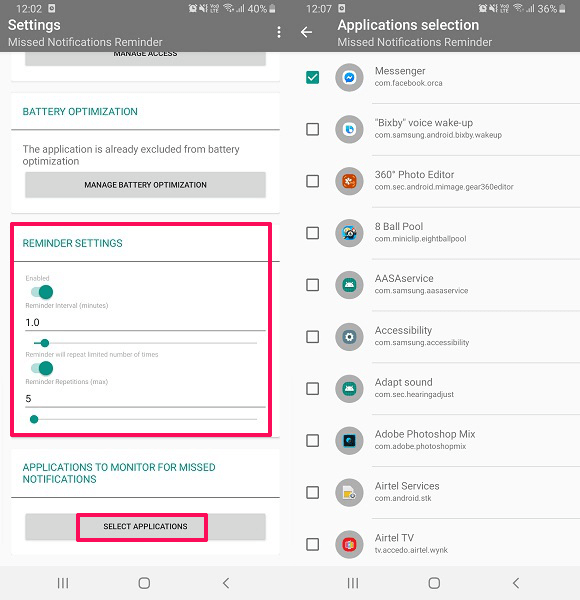Check the AASAservice checkbox

coord(313,285)
